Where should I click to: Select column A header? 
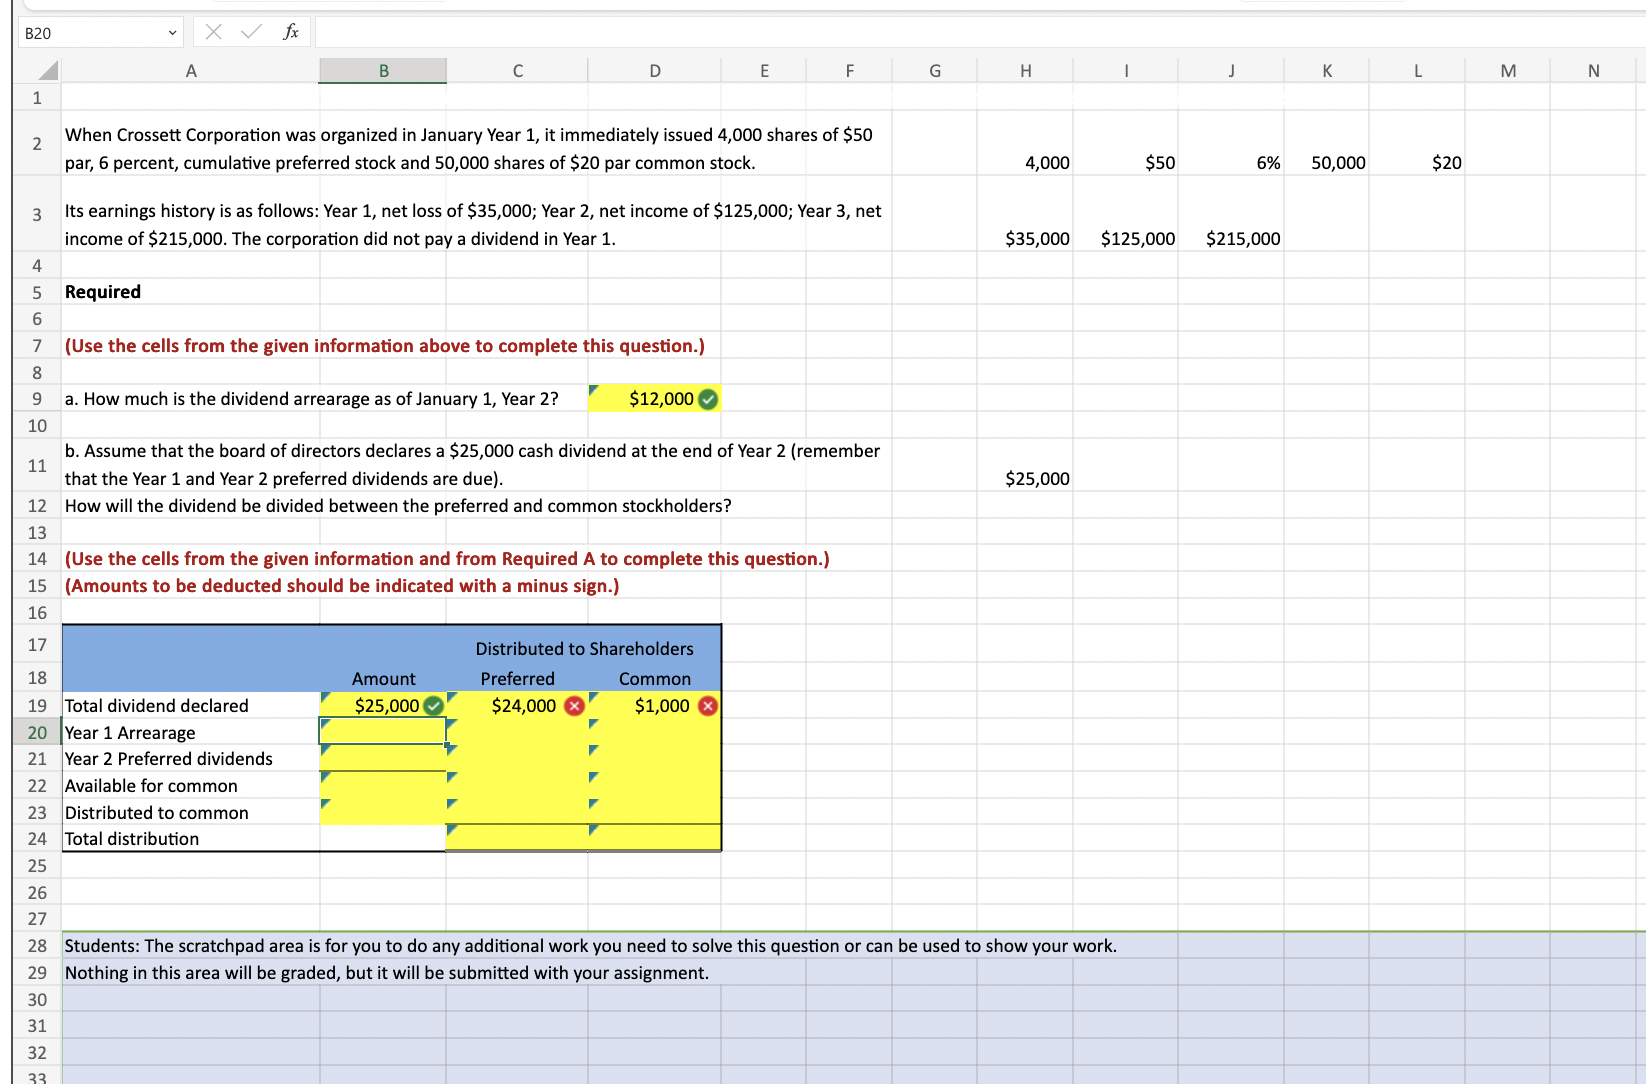(191, 70)
